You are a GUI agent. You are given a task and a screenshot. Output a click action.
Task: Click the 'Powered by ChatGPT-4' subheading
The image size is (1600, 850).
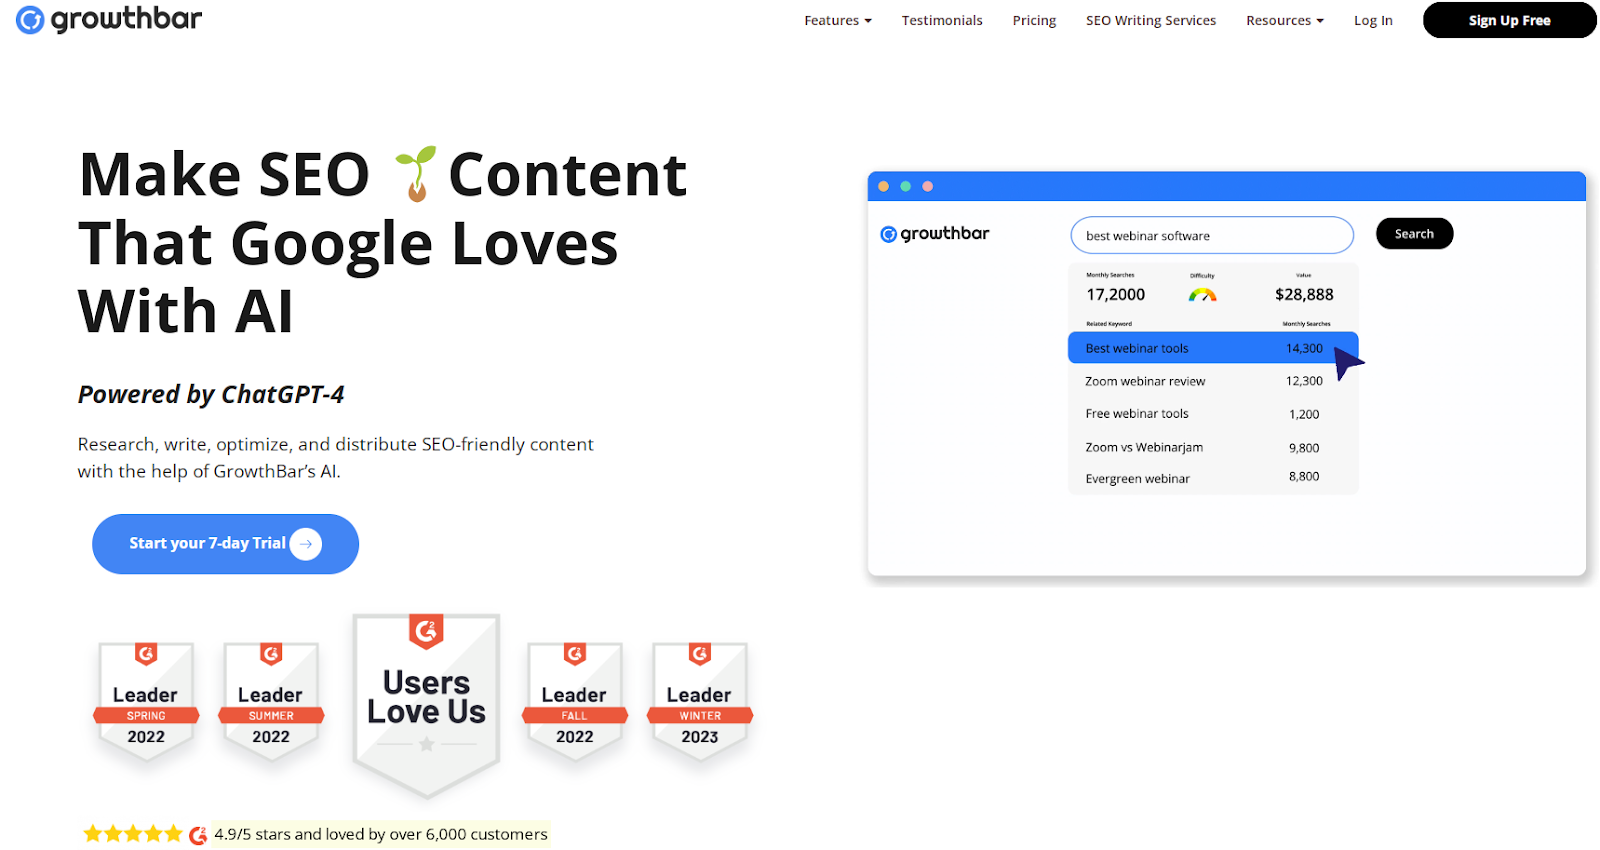pos(211,395)
